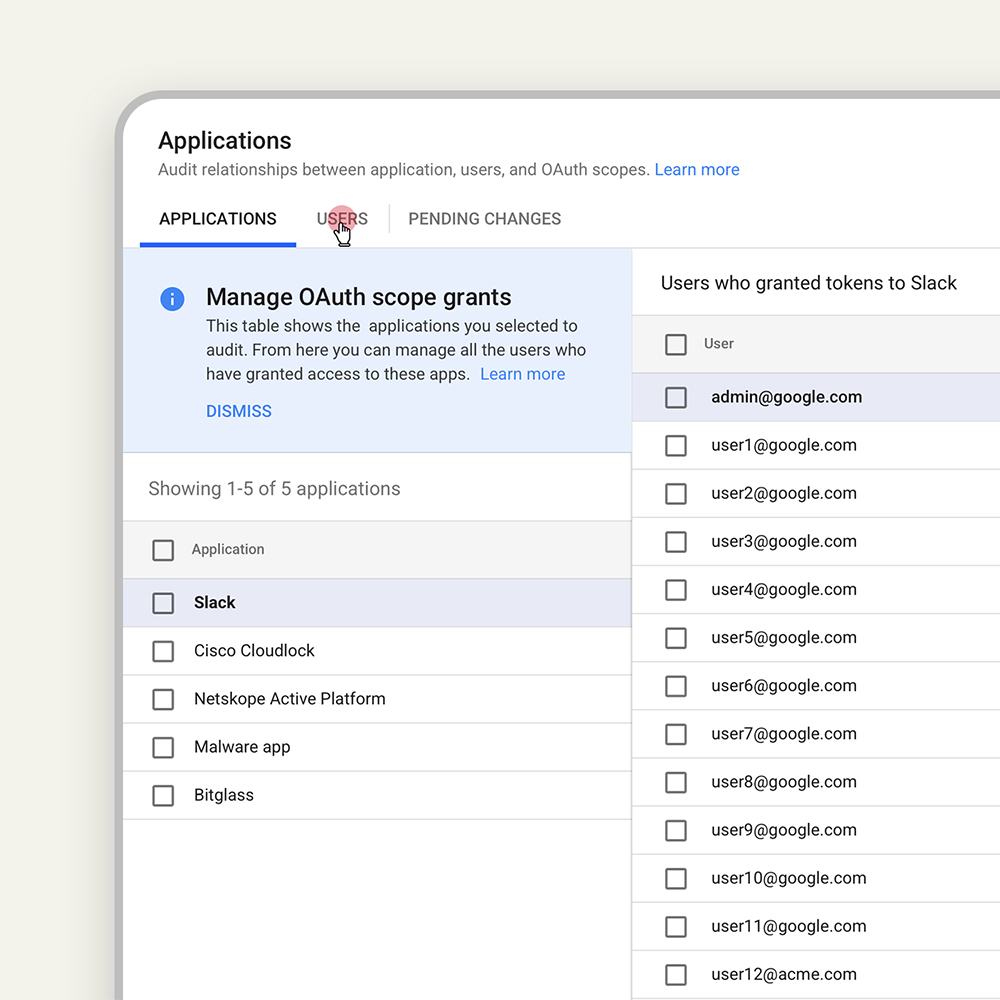
Task: Check the Netskope Active Platform checkbox
Action: pyautogui.click(x=163, y=700)
